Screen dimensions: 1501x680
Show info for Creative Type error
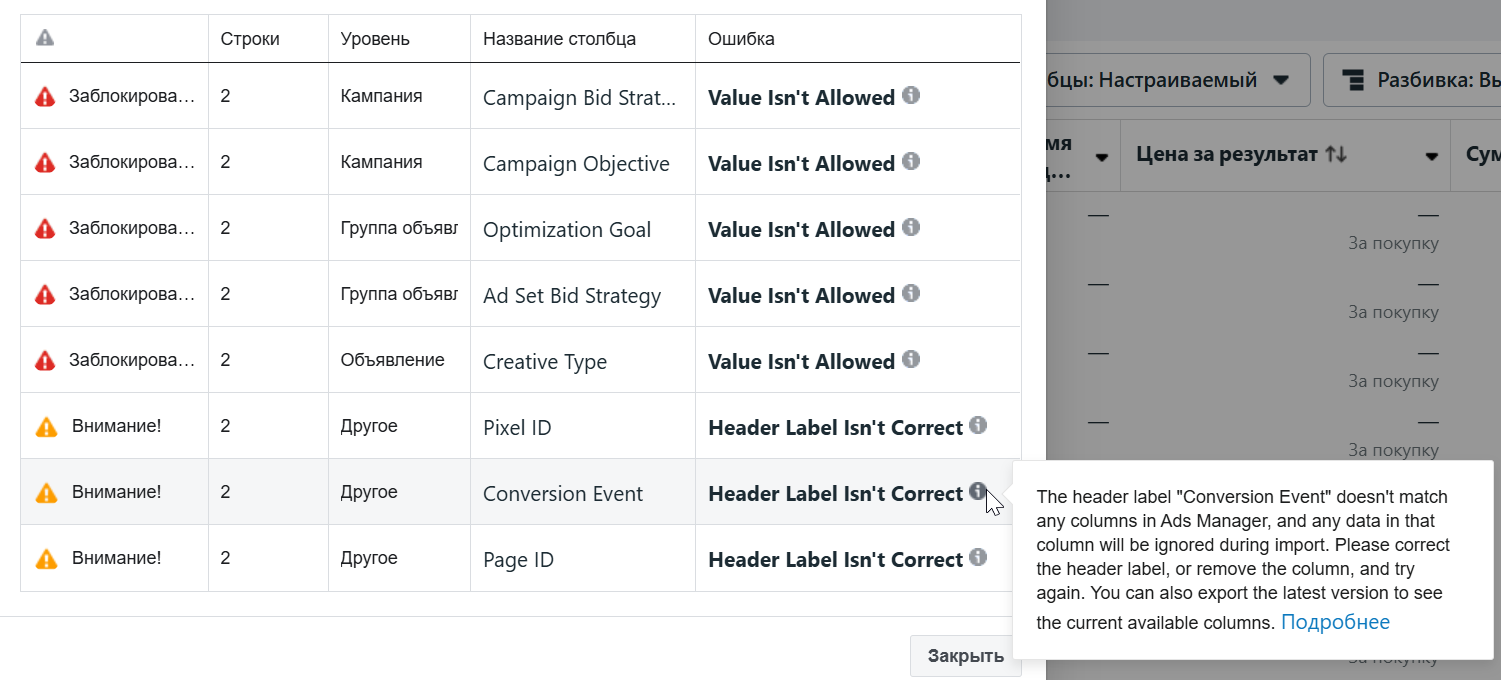click(910, 359)
